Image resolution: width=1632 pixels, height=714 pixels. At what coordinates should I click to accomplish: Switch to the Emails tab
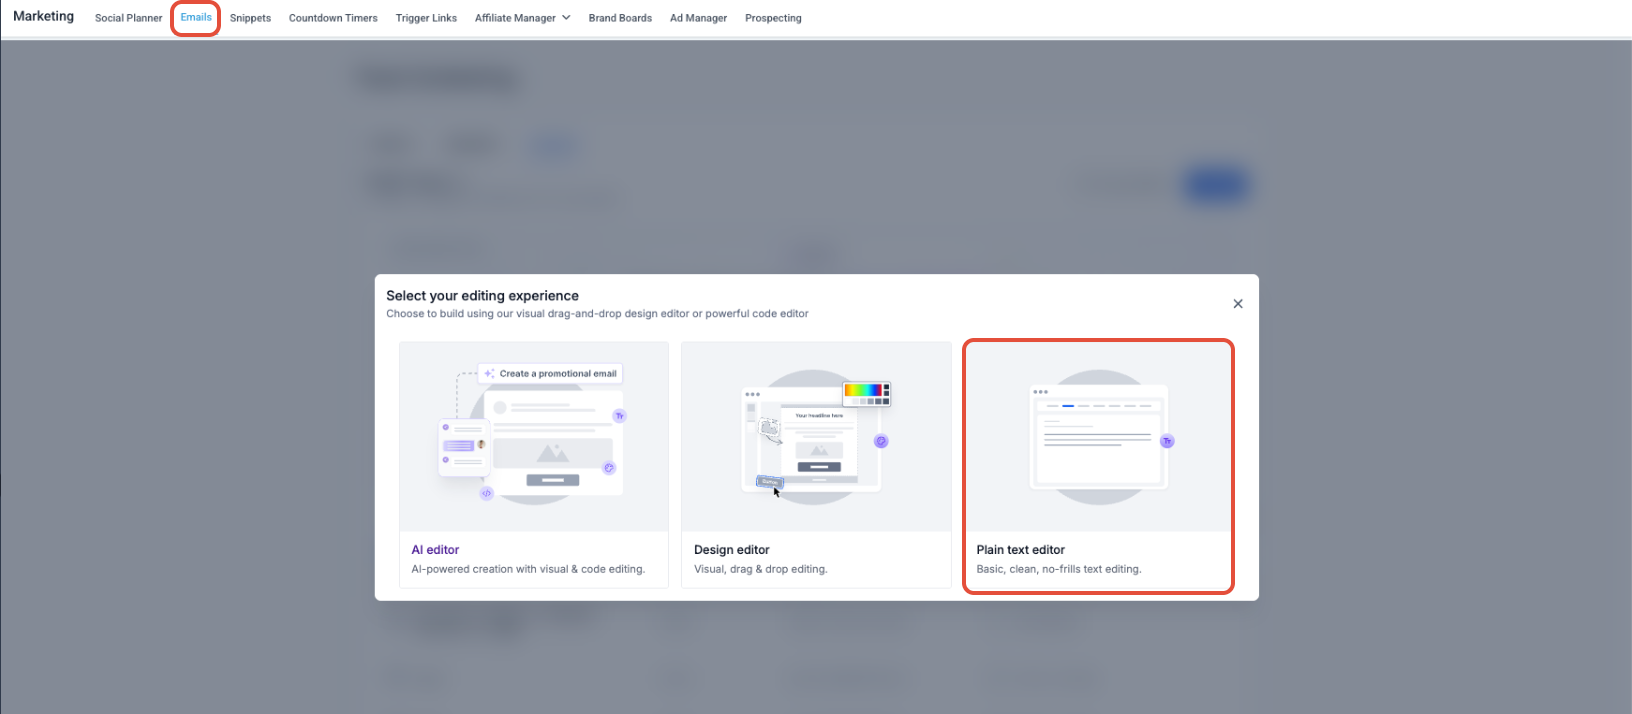click(196, 18)
